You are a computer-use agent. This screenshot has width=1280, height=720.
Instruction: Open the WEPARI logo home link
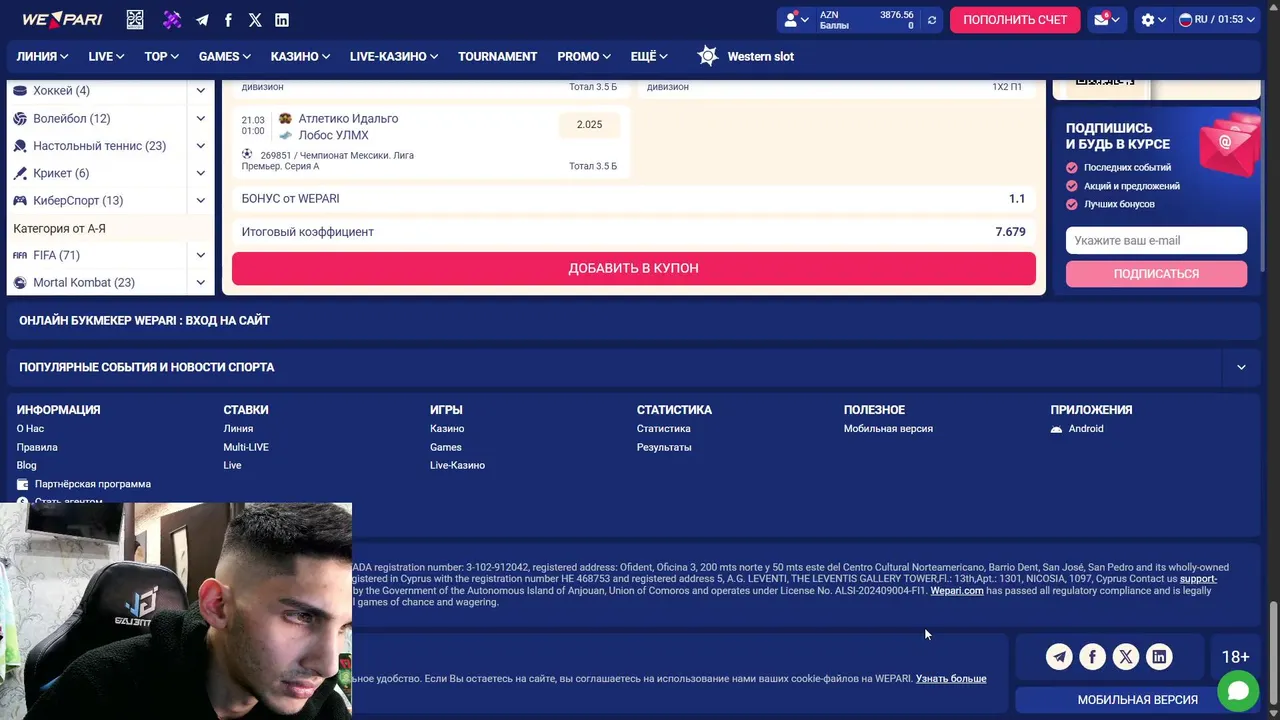click(62, 19)
